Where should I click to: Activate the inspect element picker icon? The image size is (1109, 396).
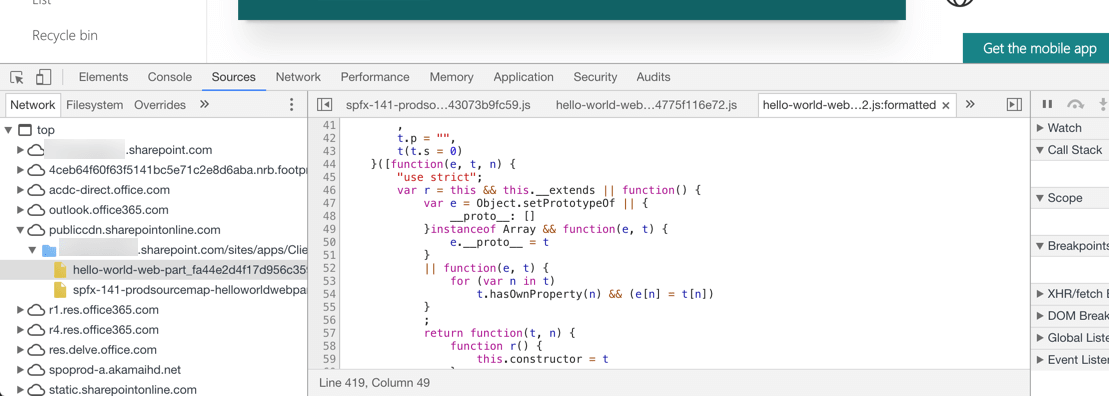point(18,77)
